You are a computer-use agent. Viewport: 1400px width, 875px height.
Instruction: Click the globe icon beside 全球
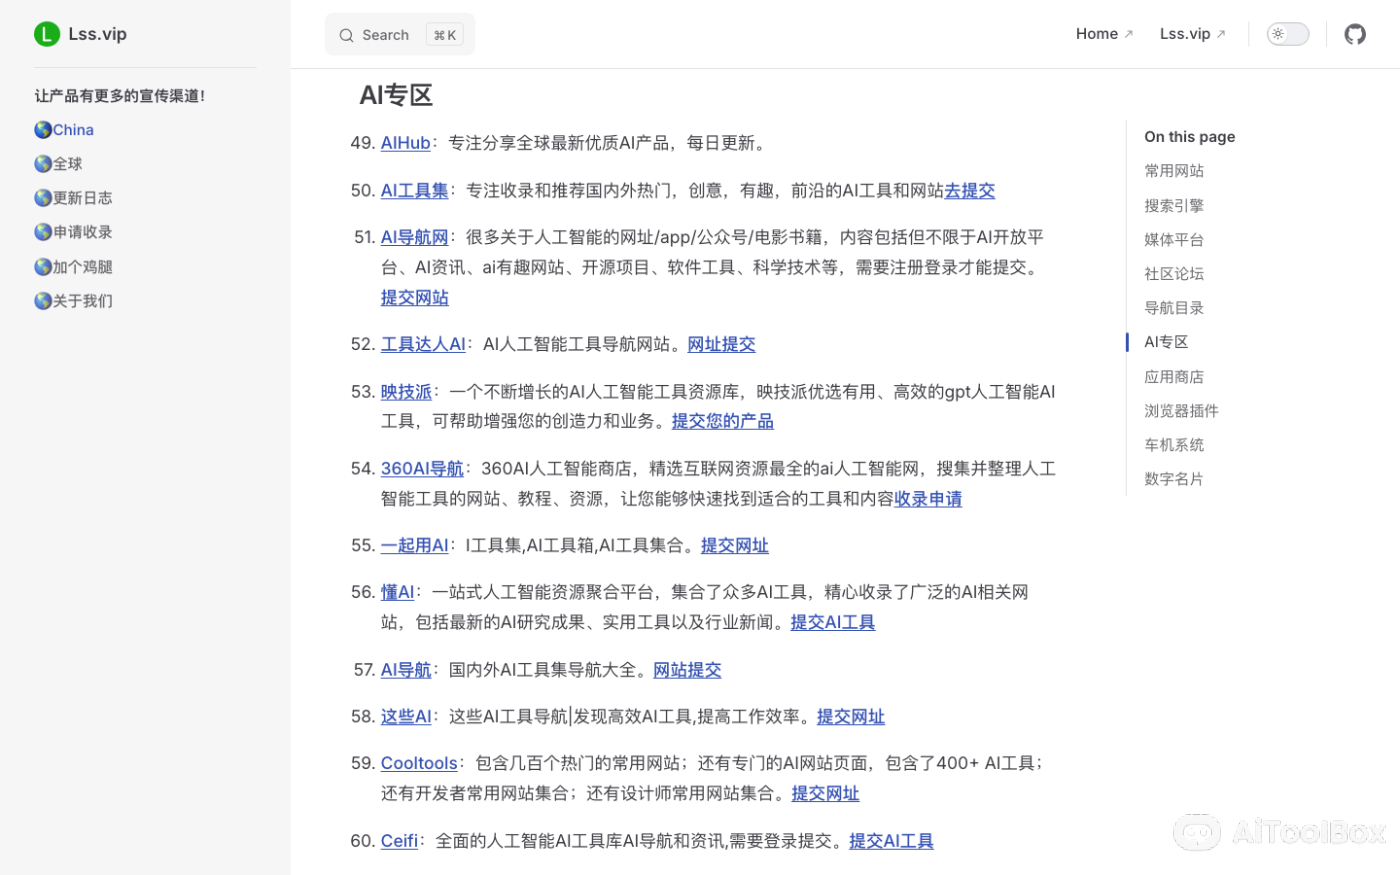pos(42,163)
